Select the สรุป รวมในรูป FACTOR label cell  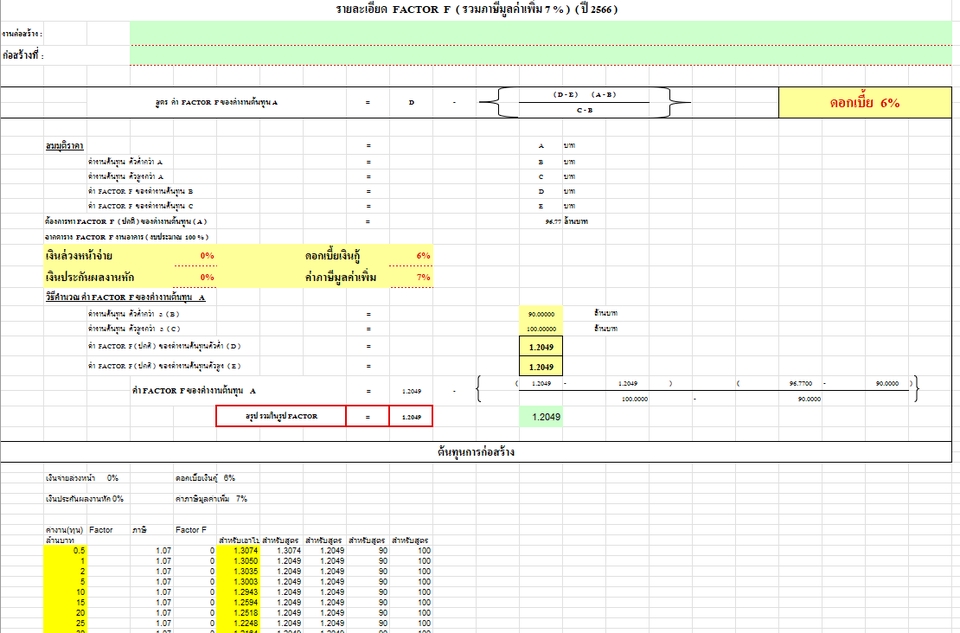(x=280, y=416)
